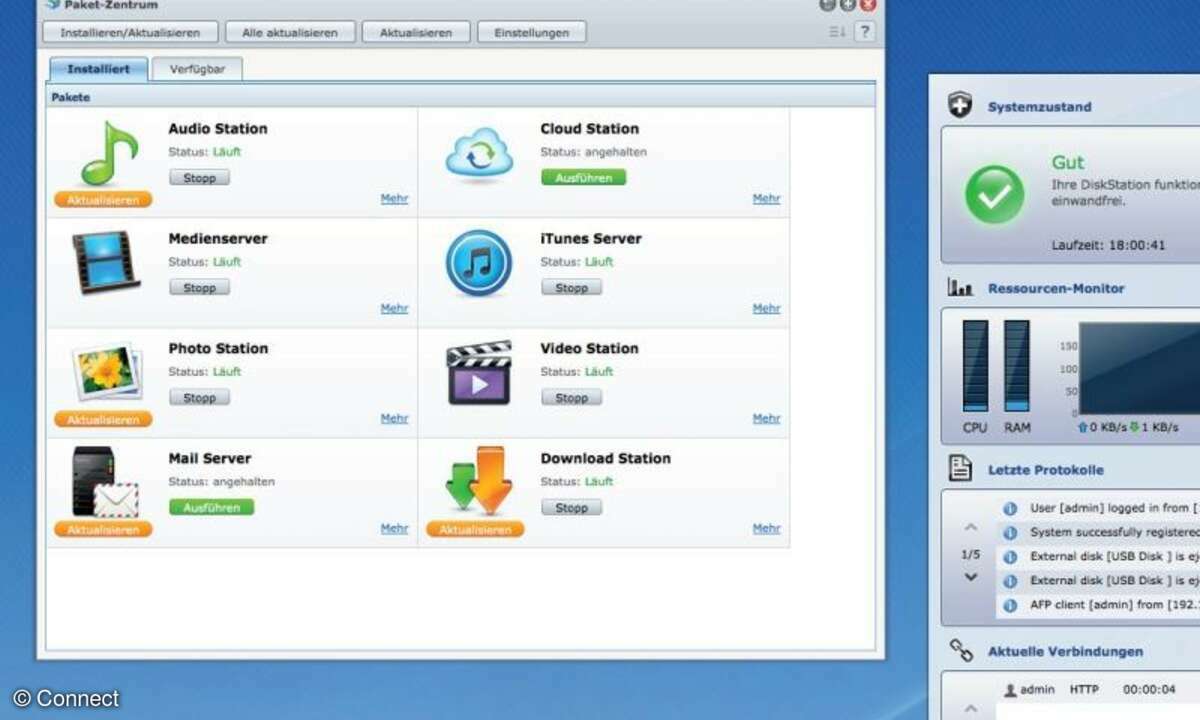Select the Download Station arrows icon
Screen dimensions: 1200x720
(477, 481)
